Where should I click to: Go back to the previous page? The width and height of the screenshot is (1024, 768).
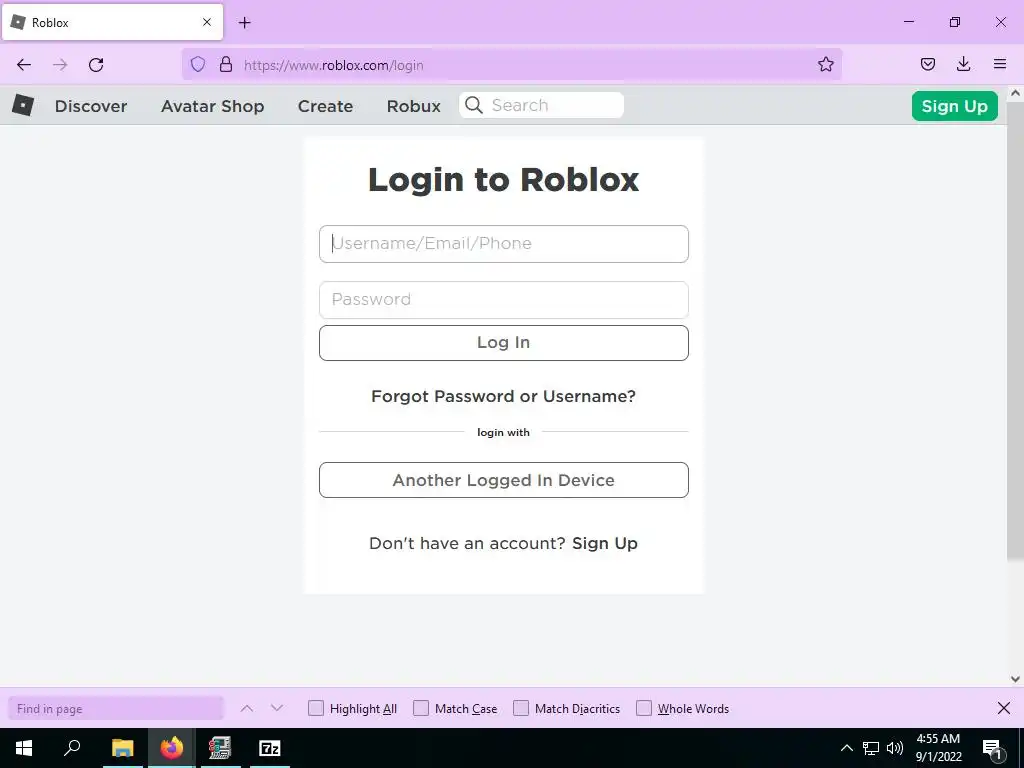click(24, 65)
